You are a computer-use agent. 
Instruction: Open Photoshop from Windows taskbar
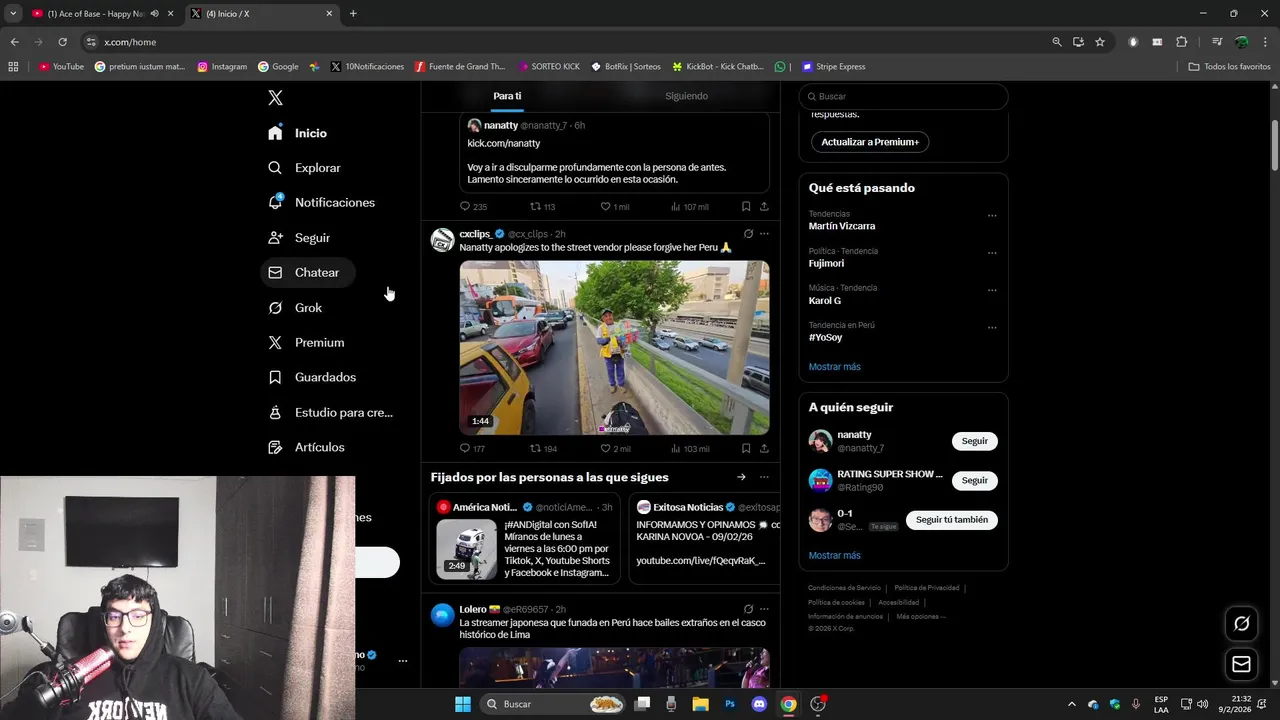(730, 704)
